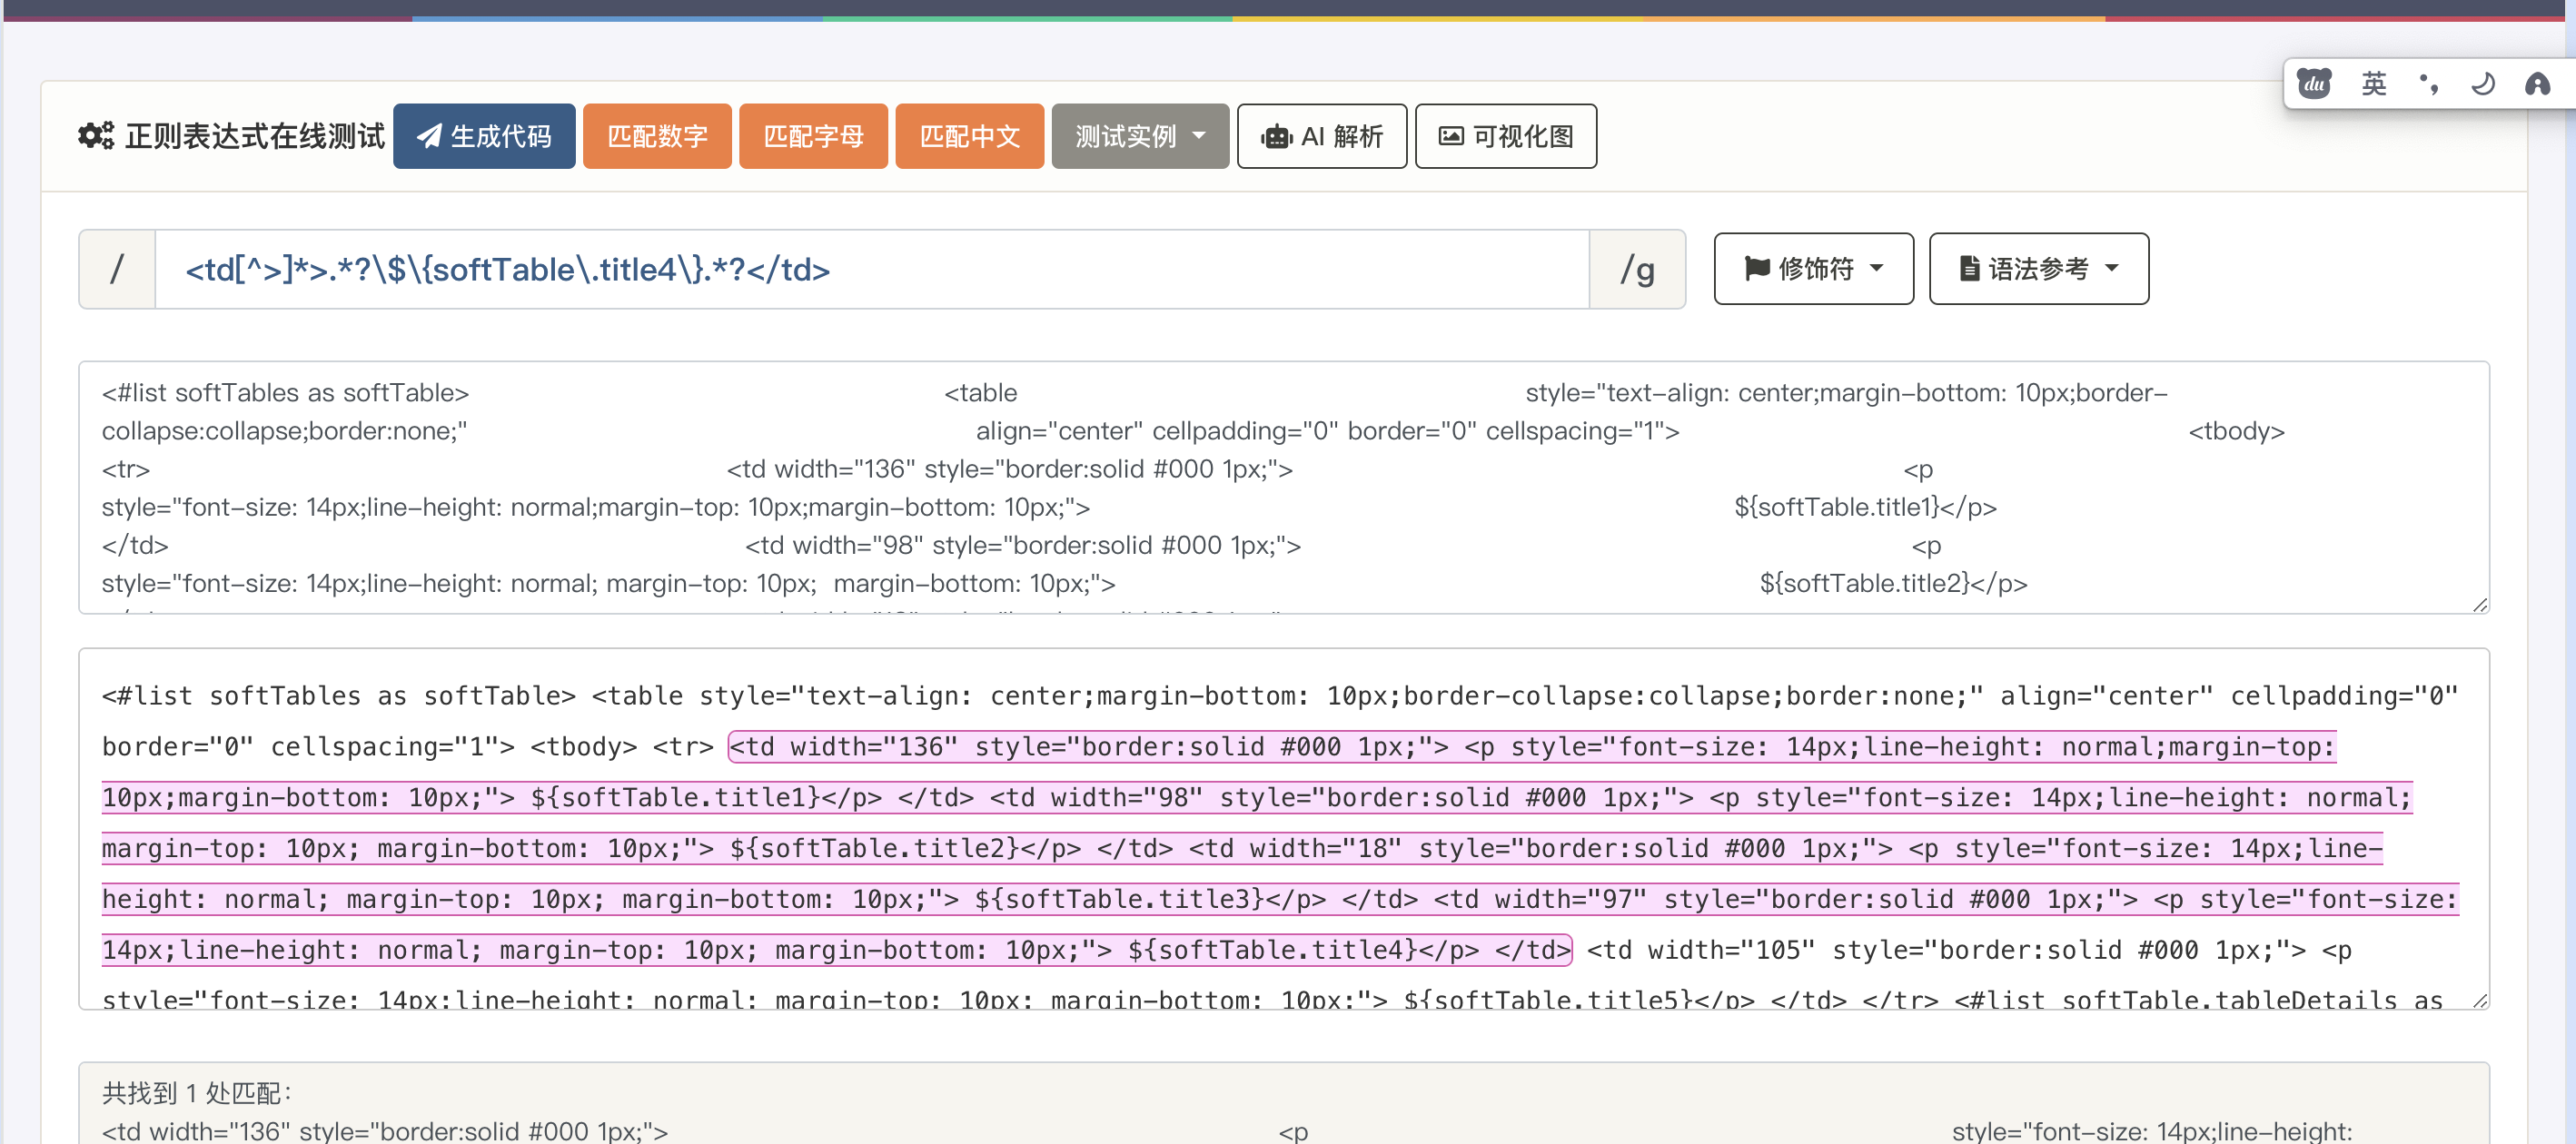The image size is (2576, 1144).
Task: Expand the 语法参考 dropdown arrow
Action: (2112, 268)
